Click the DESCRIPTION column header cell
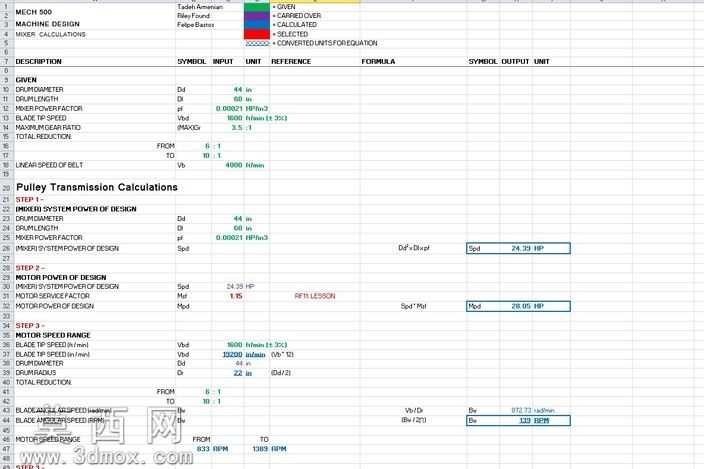Image resolution: width=704 pixels, height=469 pixels. click(39, 61)
